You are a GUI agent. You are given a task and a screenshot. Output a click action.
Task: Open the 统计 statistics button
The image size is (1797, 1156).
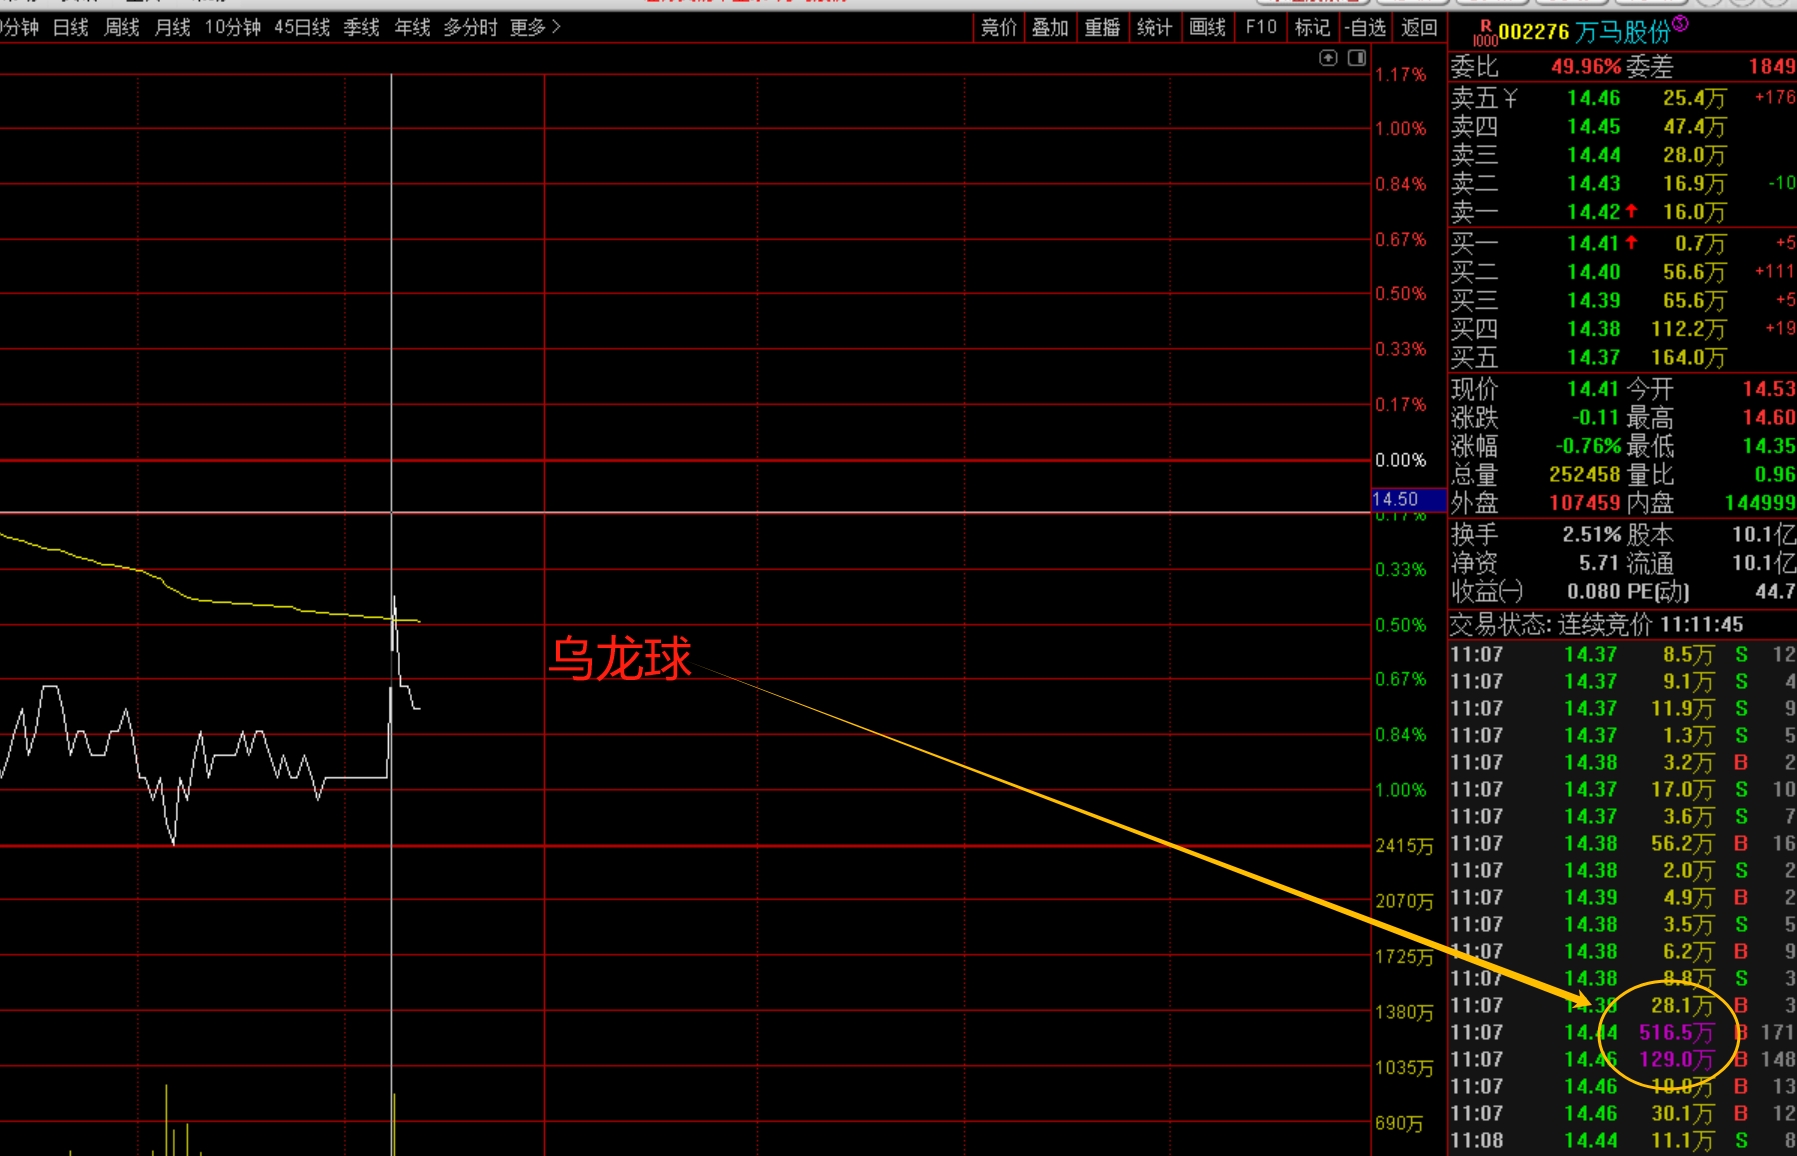(x=1154, y=28)
